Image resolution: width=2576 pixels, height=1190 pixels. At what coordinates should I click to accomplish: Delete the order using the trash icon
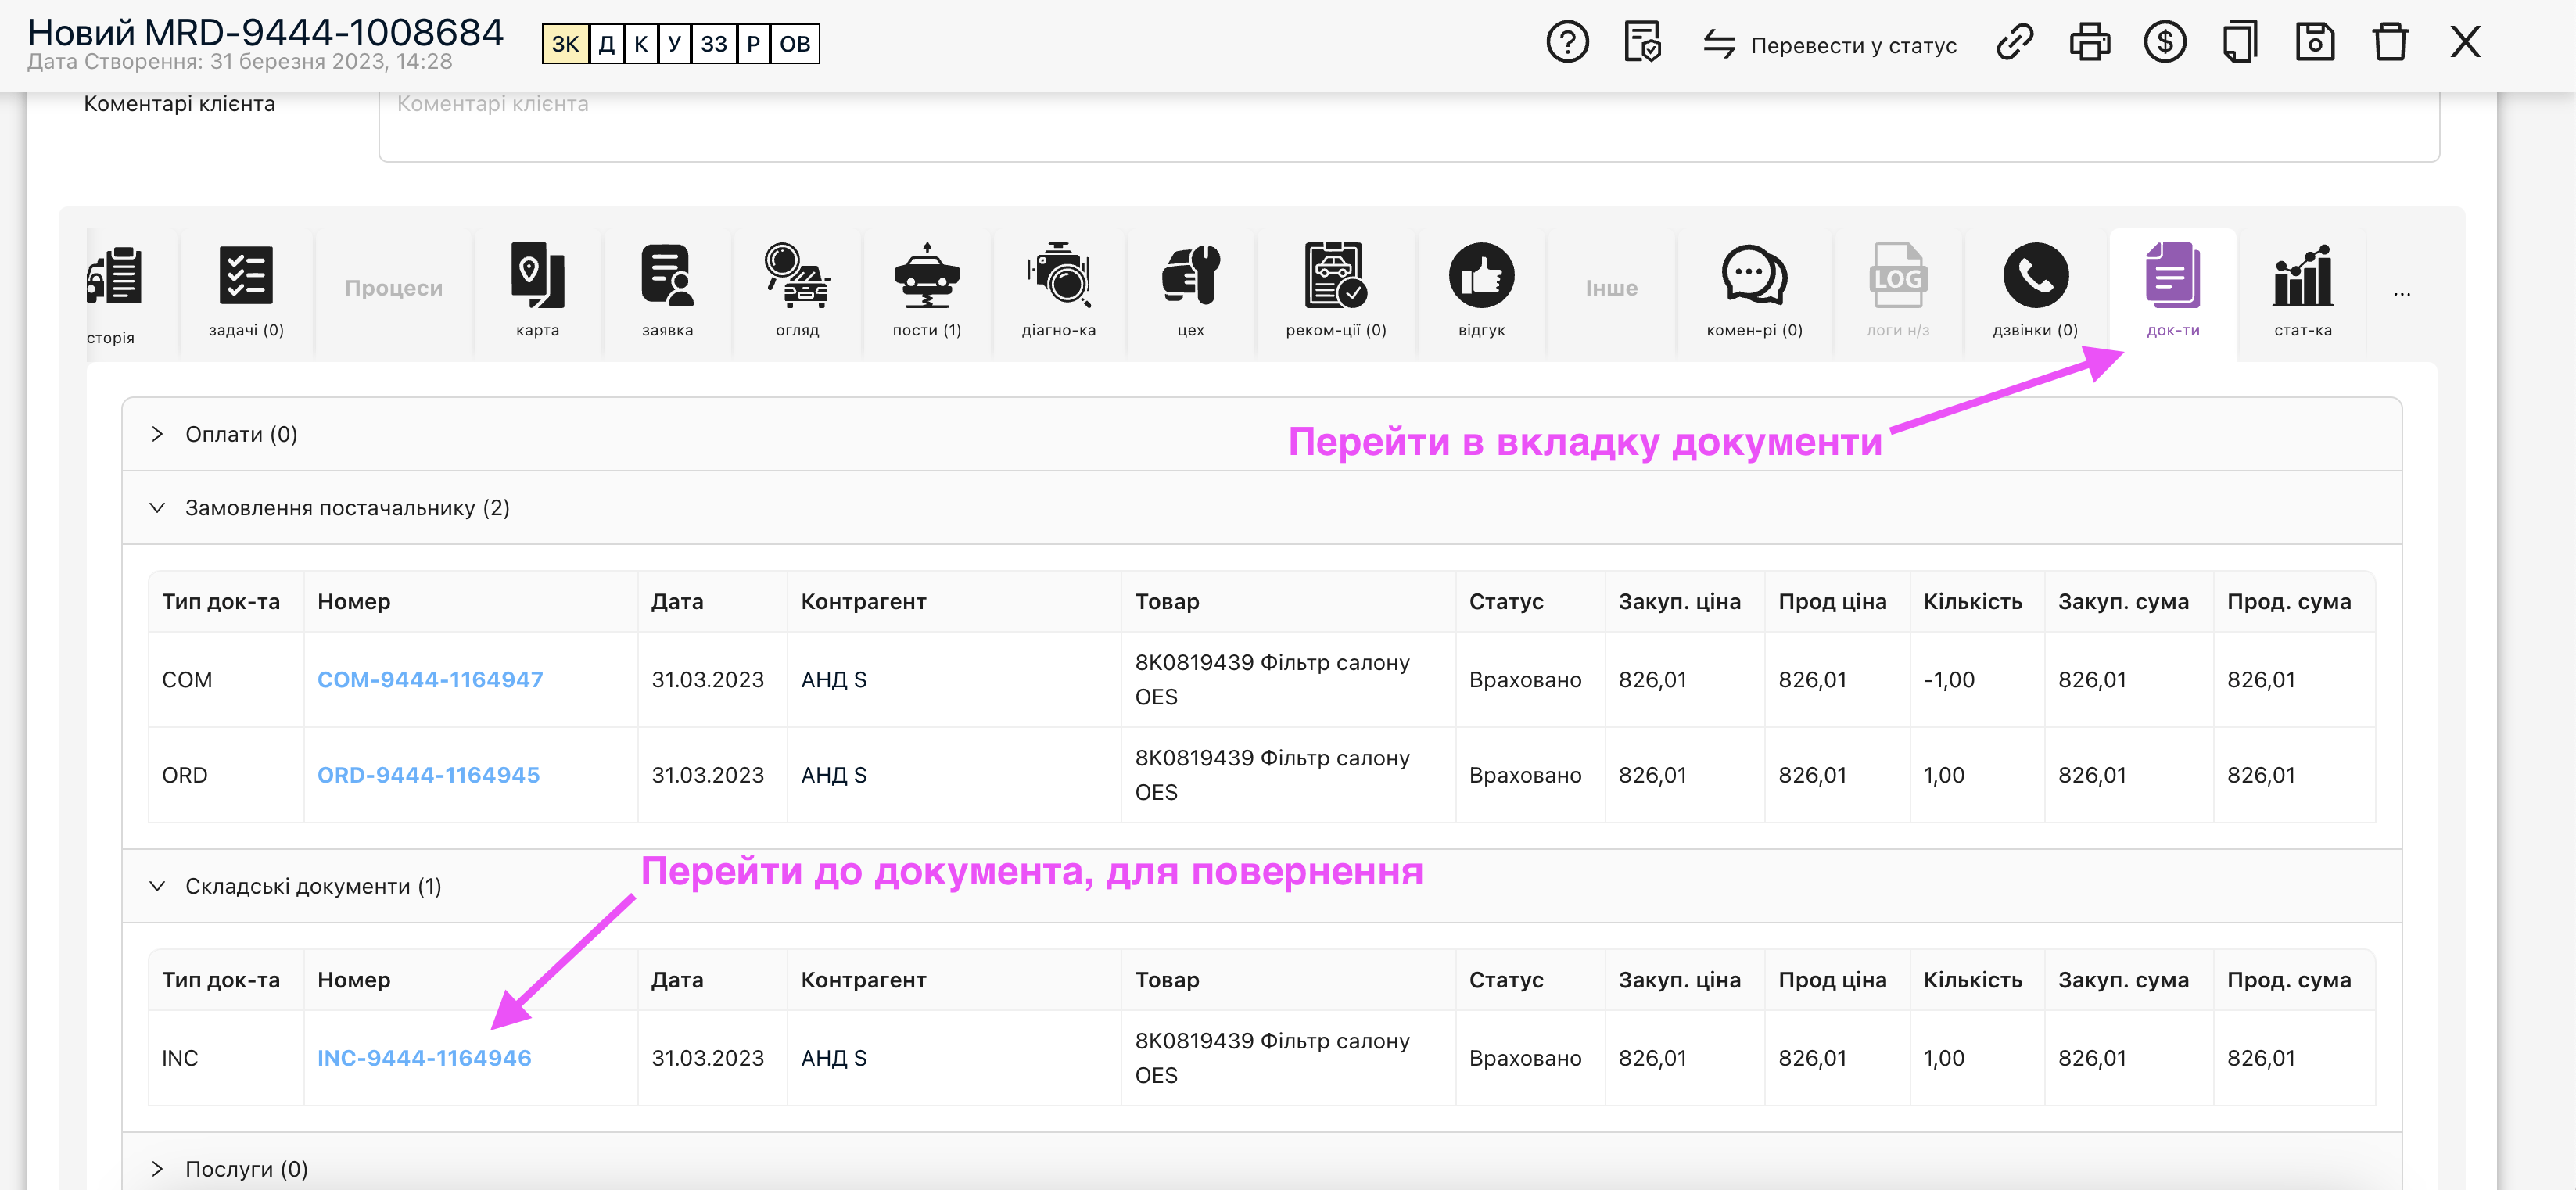tap(2390, 43)
